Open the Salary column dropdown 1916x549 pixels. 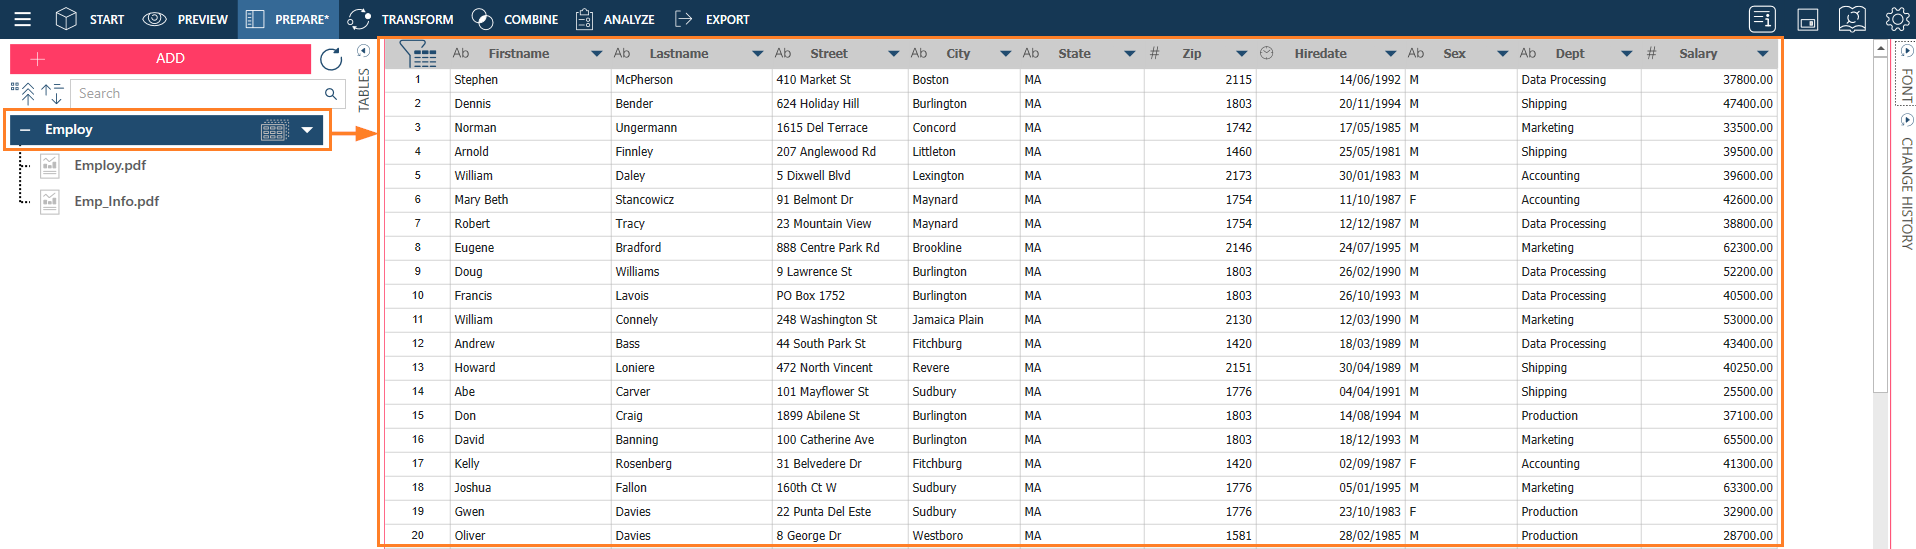1762,54
